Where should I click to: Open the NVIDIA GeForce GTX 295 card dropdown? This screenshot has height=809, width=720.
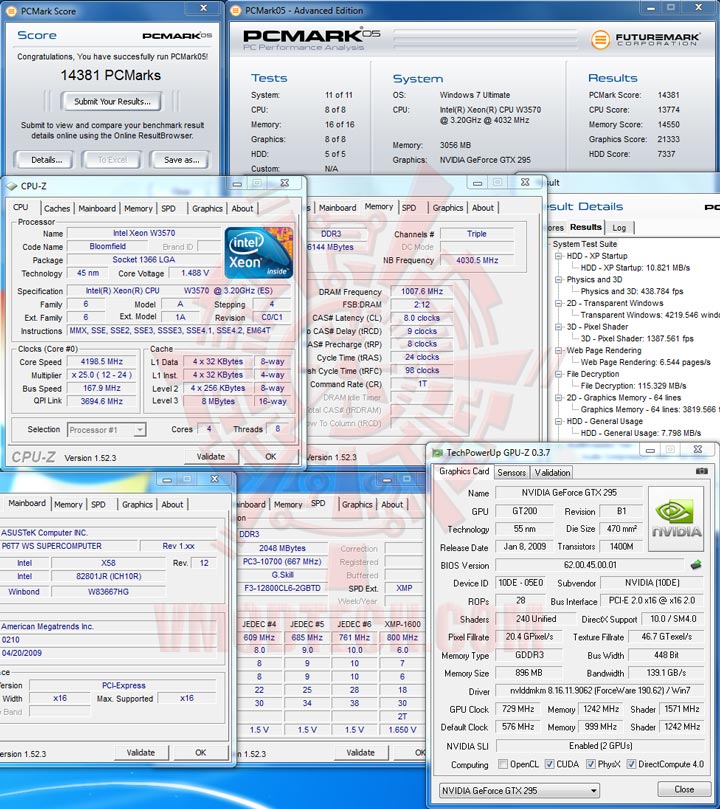coord(519,790)
